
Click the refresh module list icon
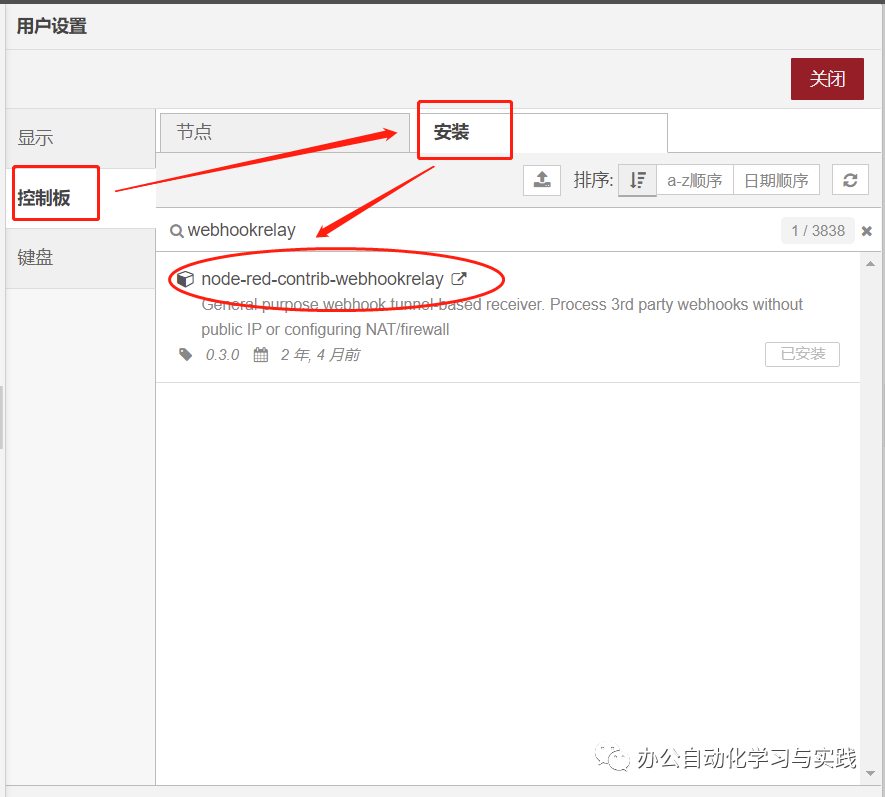click(x=851, y=180)
